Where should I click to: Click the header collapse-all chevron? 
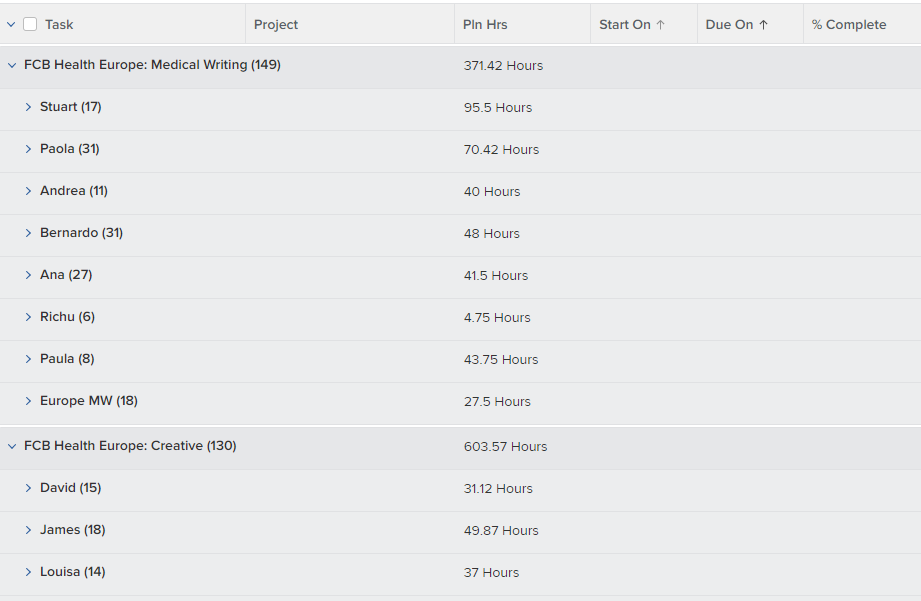click(12, 24)
